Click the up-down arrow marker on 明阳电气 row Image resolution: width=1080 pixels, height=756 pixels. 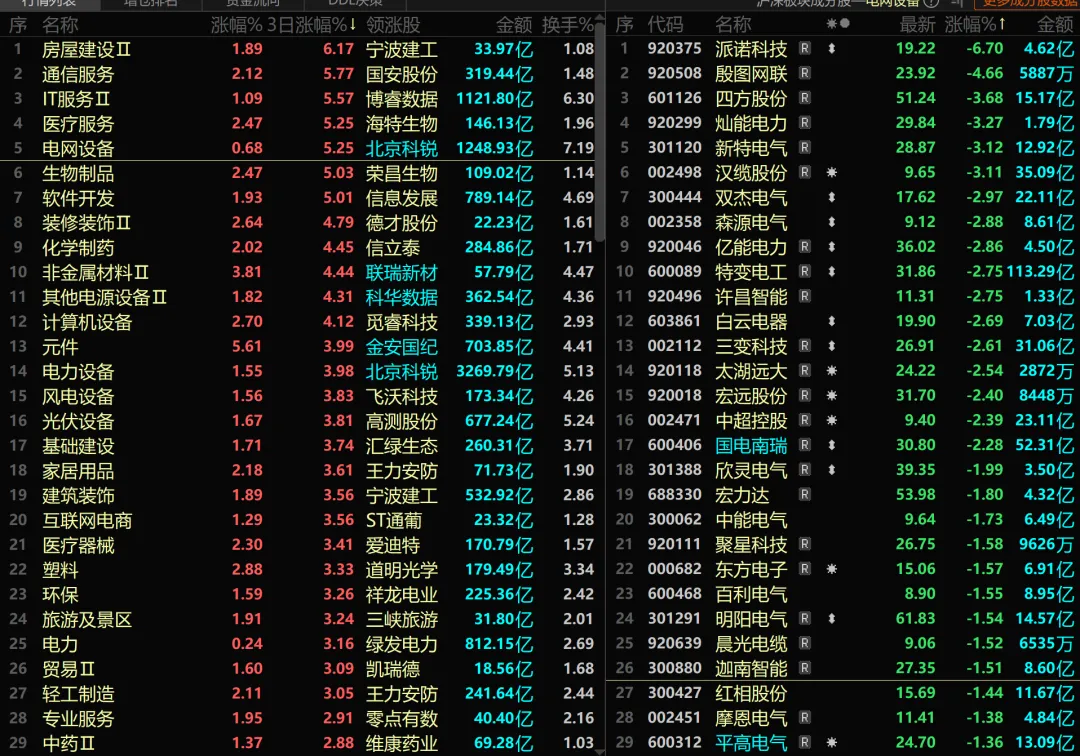coord(831,618)
